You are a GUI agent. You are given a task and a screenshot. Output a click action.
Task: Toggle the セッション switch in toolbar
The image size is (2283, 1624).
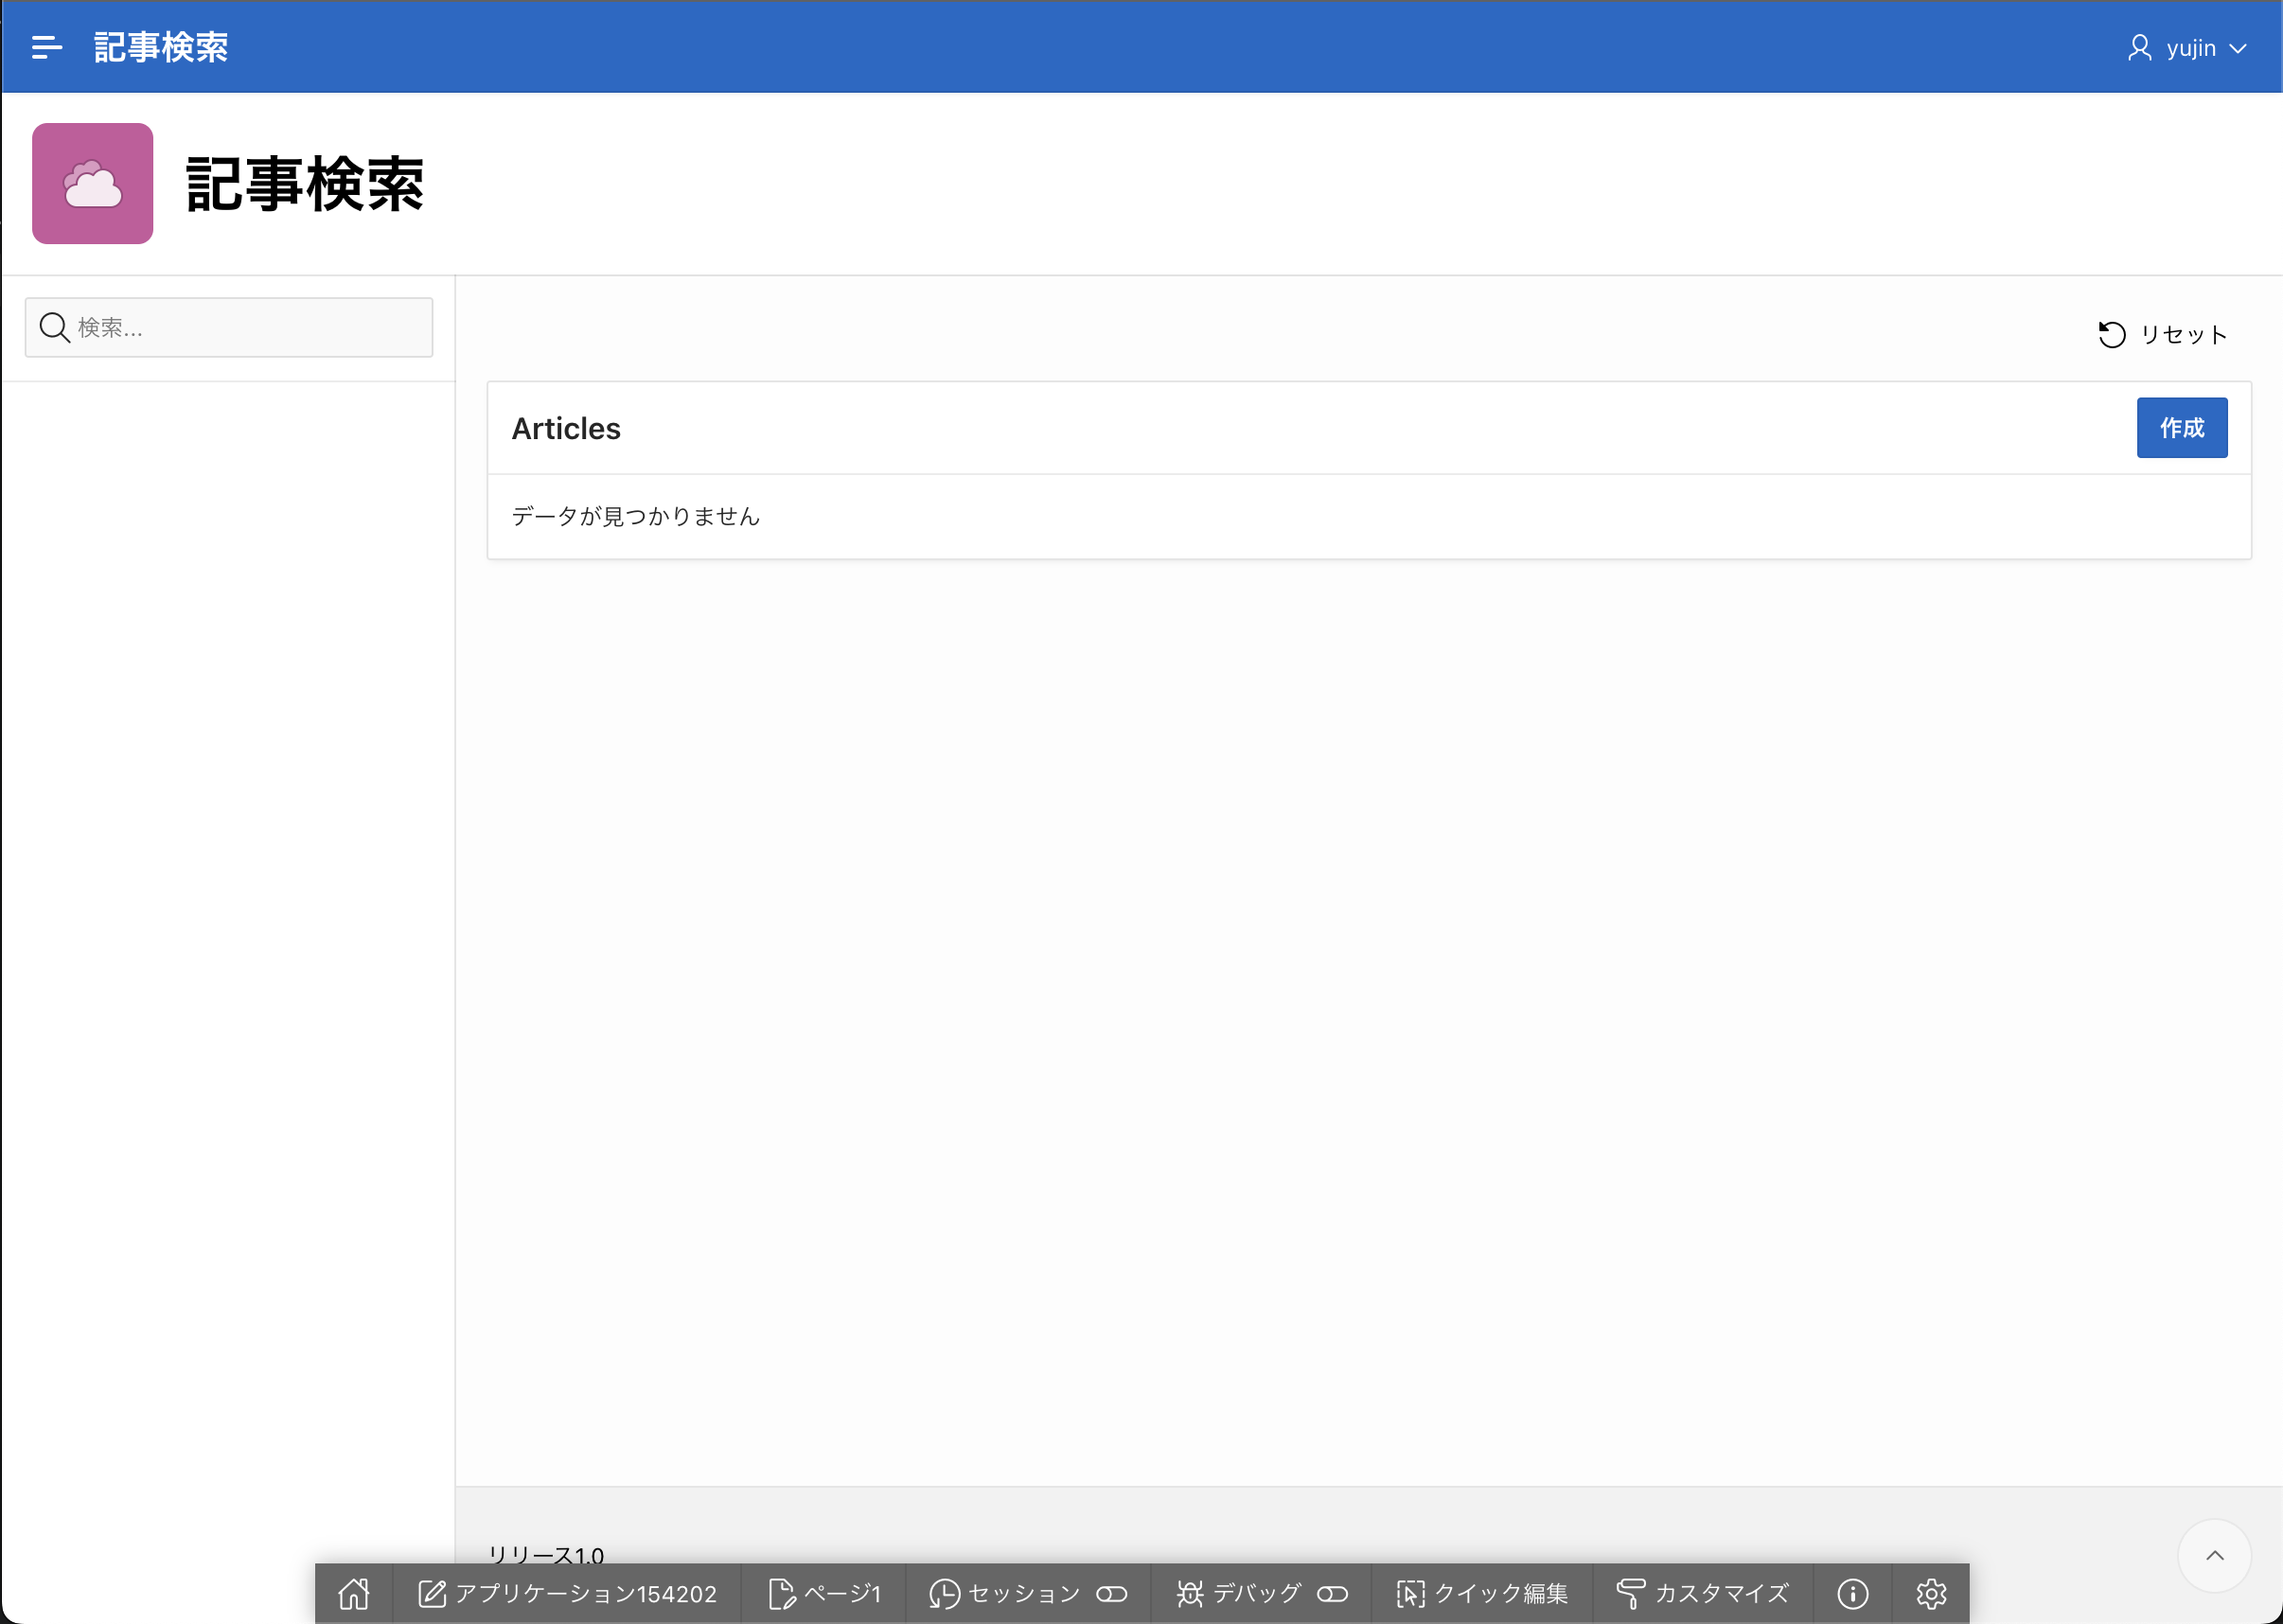(1111, 1593)
